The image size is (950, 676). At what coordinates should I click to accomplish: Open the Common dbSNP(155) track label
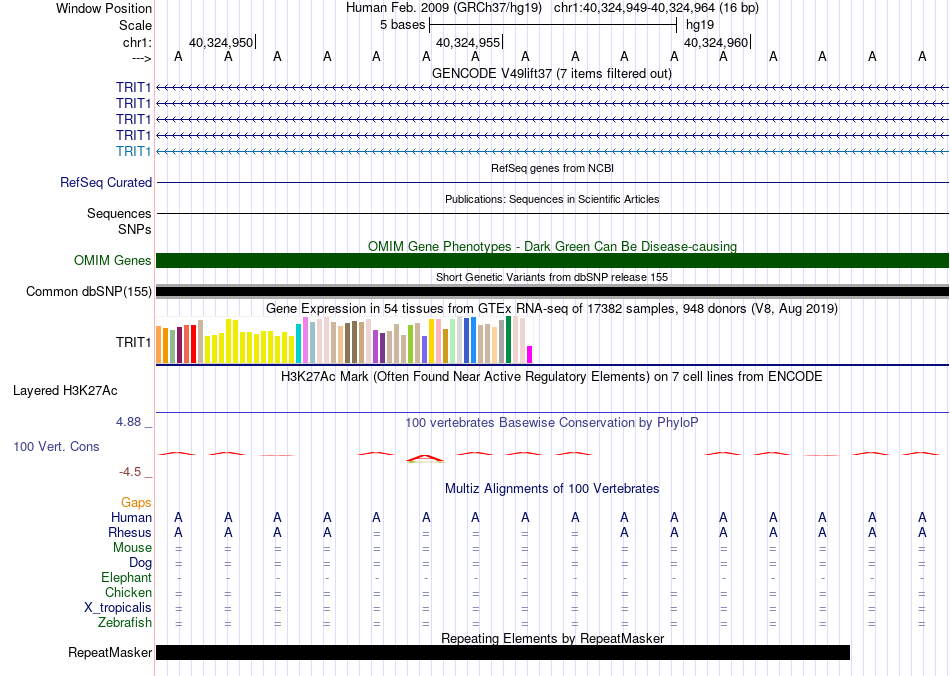pos(88,292)
